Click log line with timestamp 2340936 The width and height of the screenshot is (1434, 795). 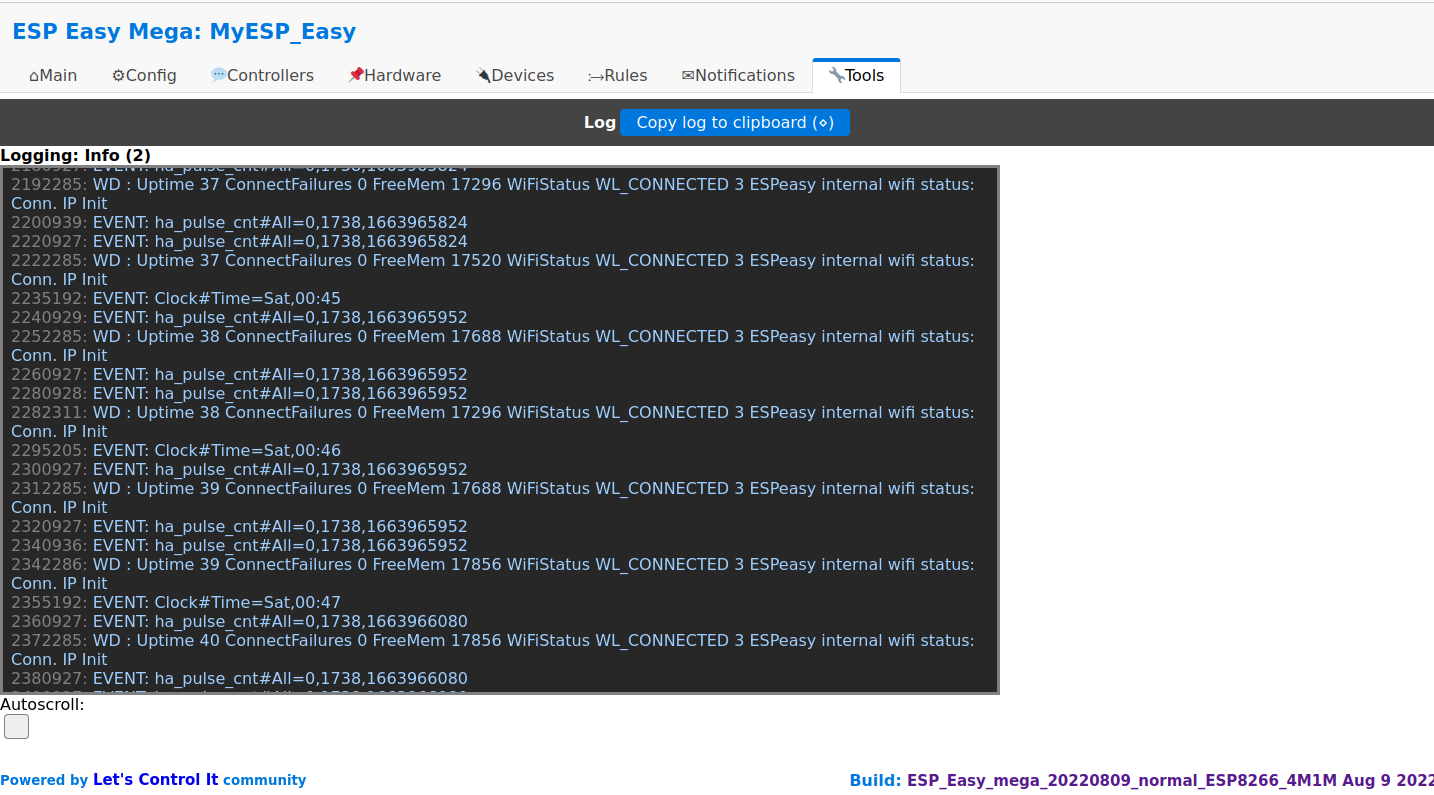pos(239,545)
